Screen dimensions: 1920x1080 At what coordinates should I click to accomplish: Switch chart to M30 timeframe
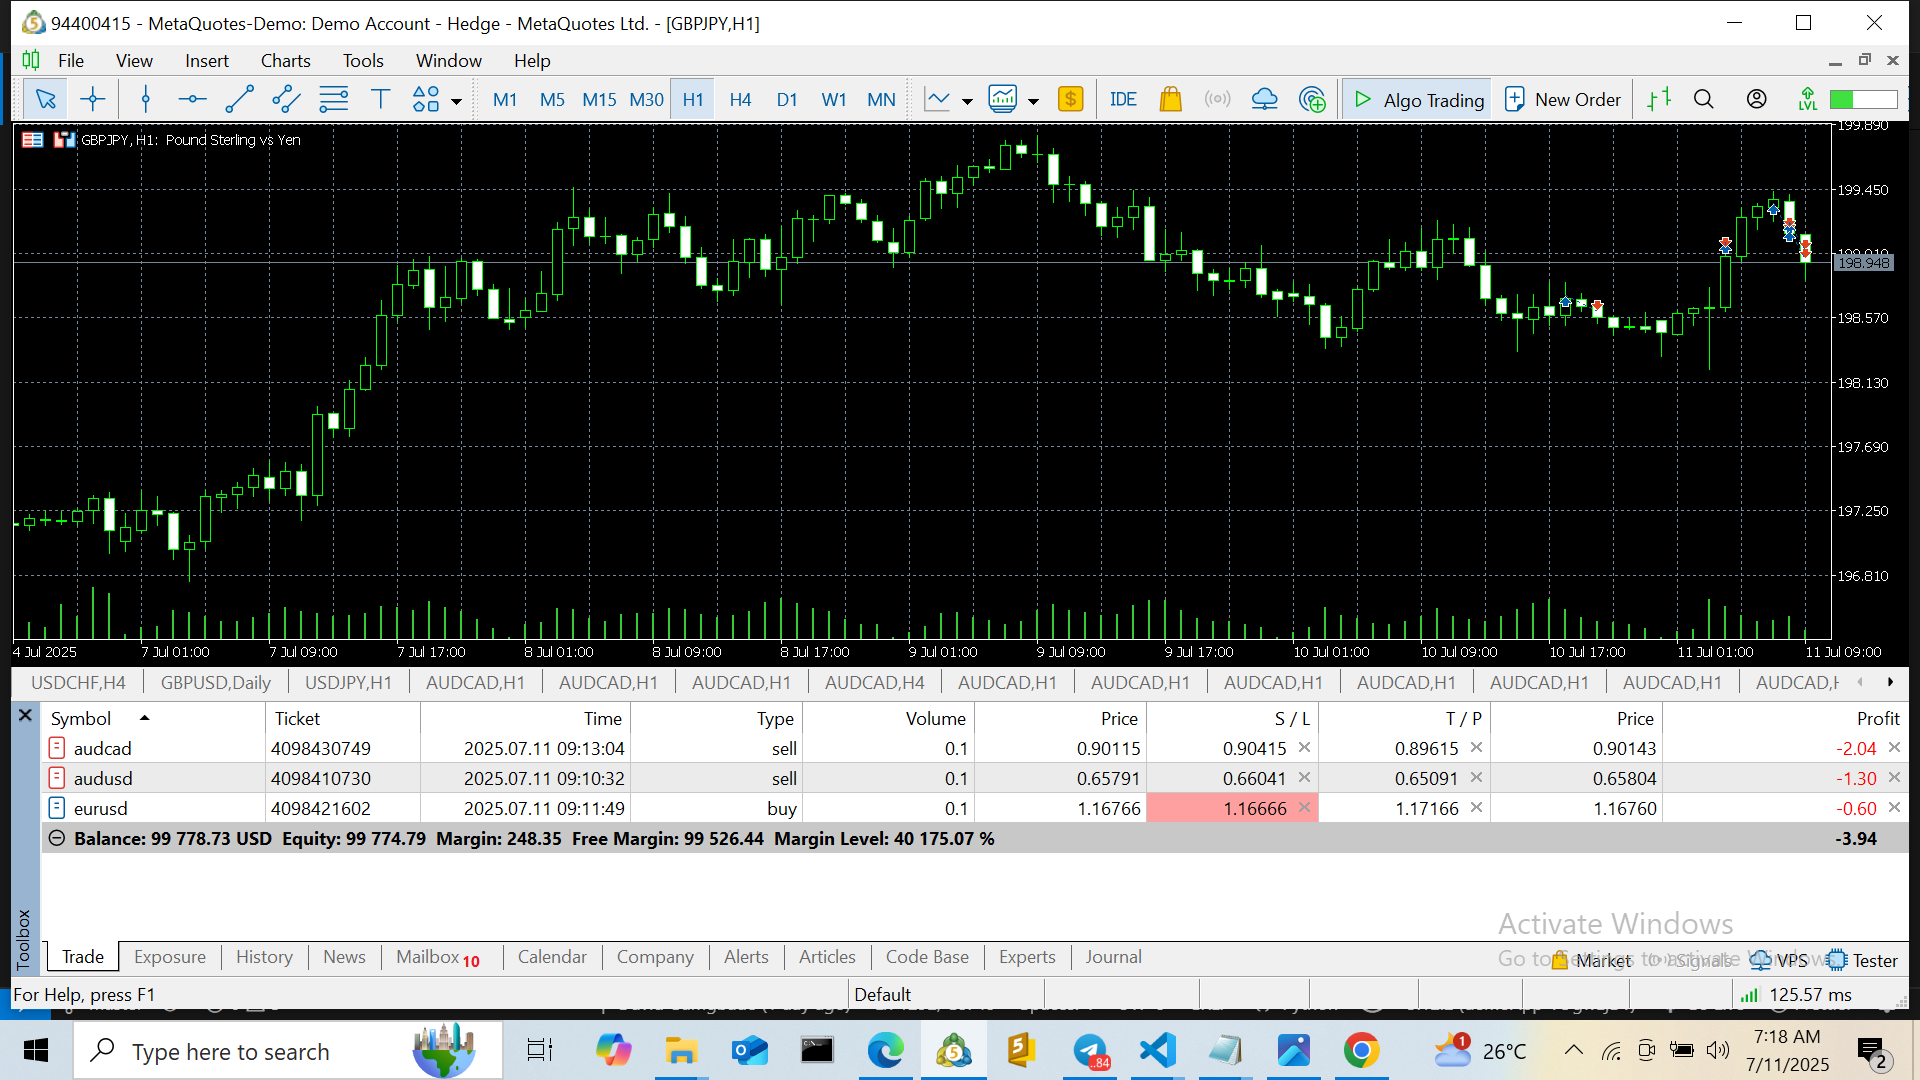point(646,100)
